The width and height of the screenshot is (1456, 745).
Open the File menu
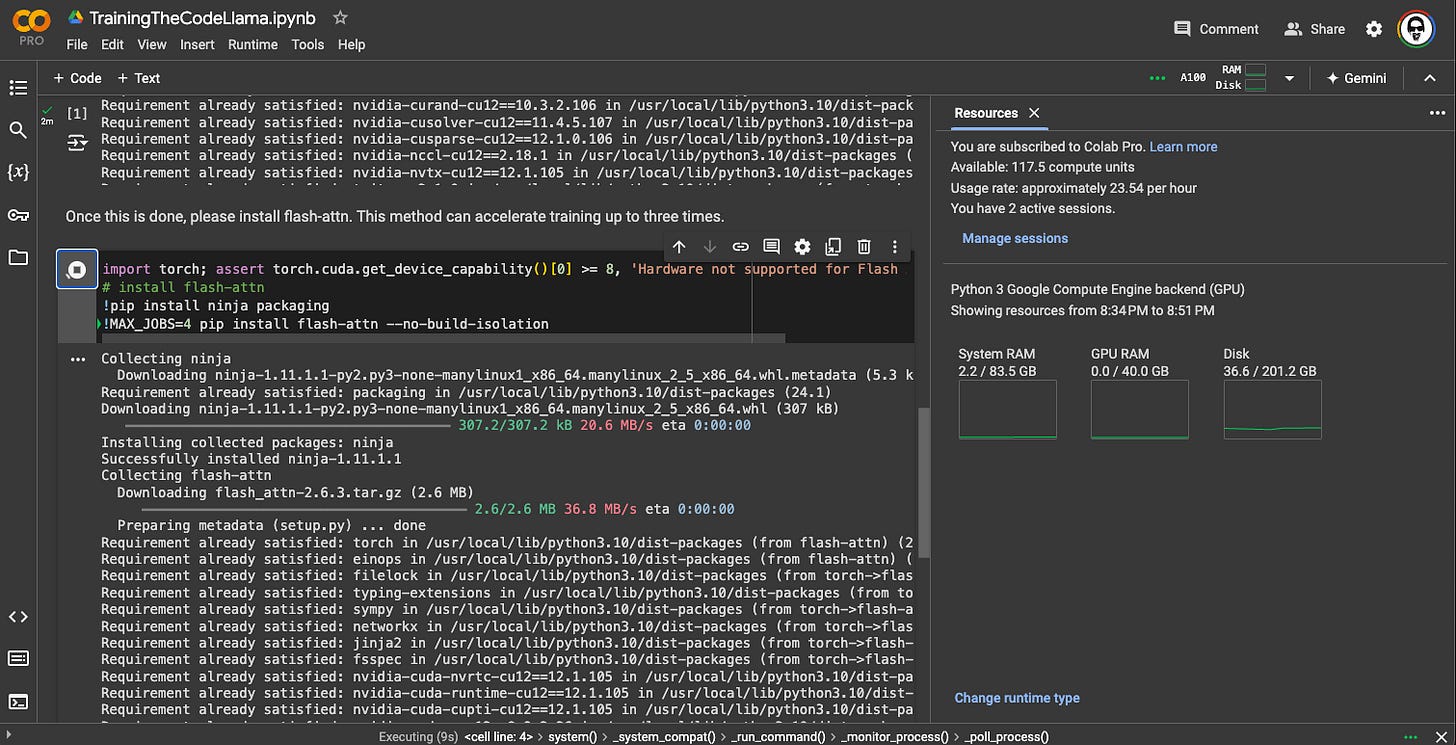click(77, 44)
